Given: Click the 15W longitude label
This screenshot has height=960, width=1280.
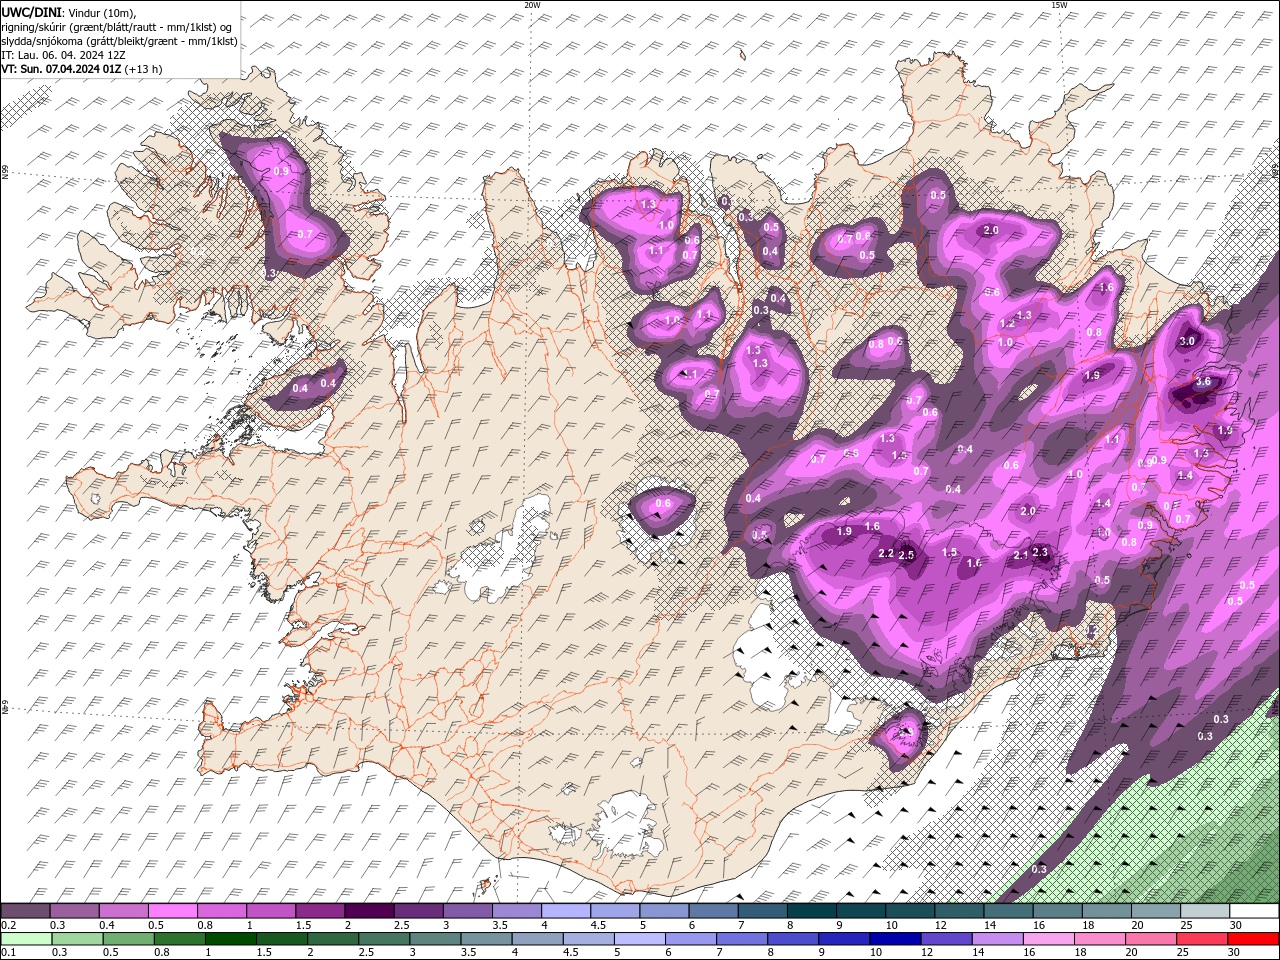Looking at the screenshot, I should (x=1059, y=4).
